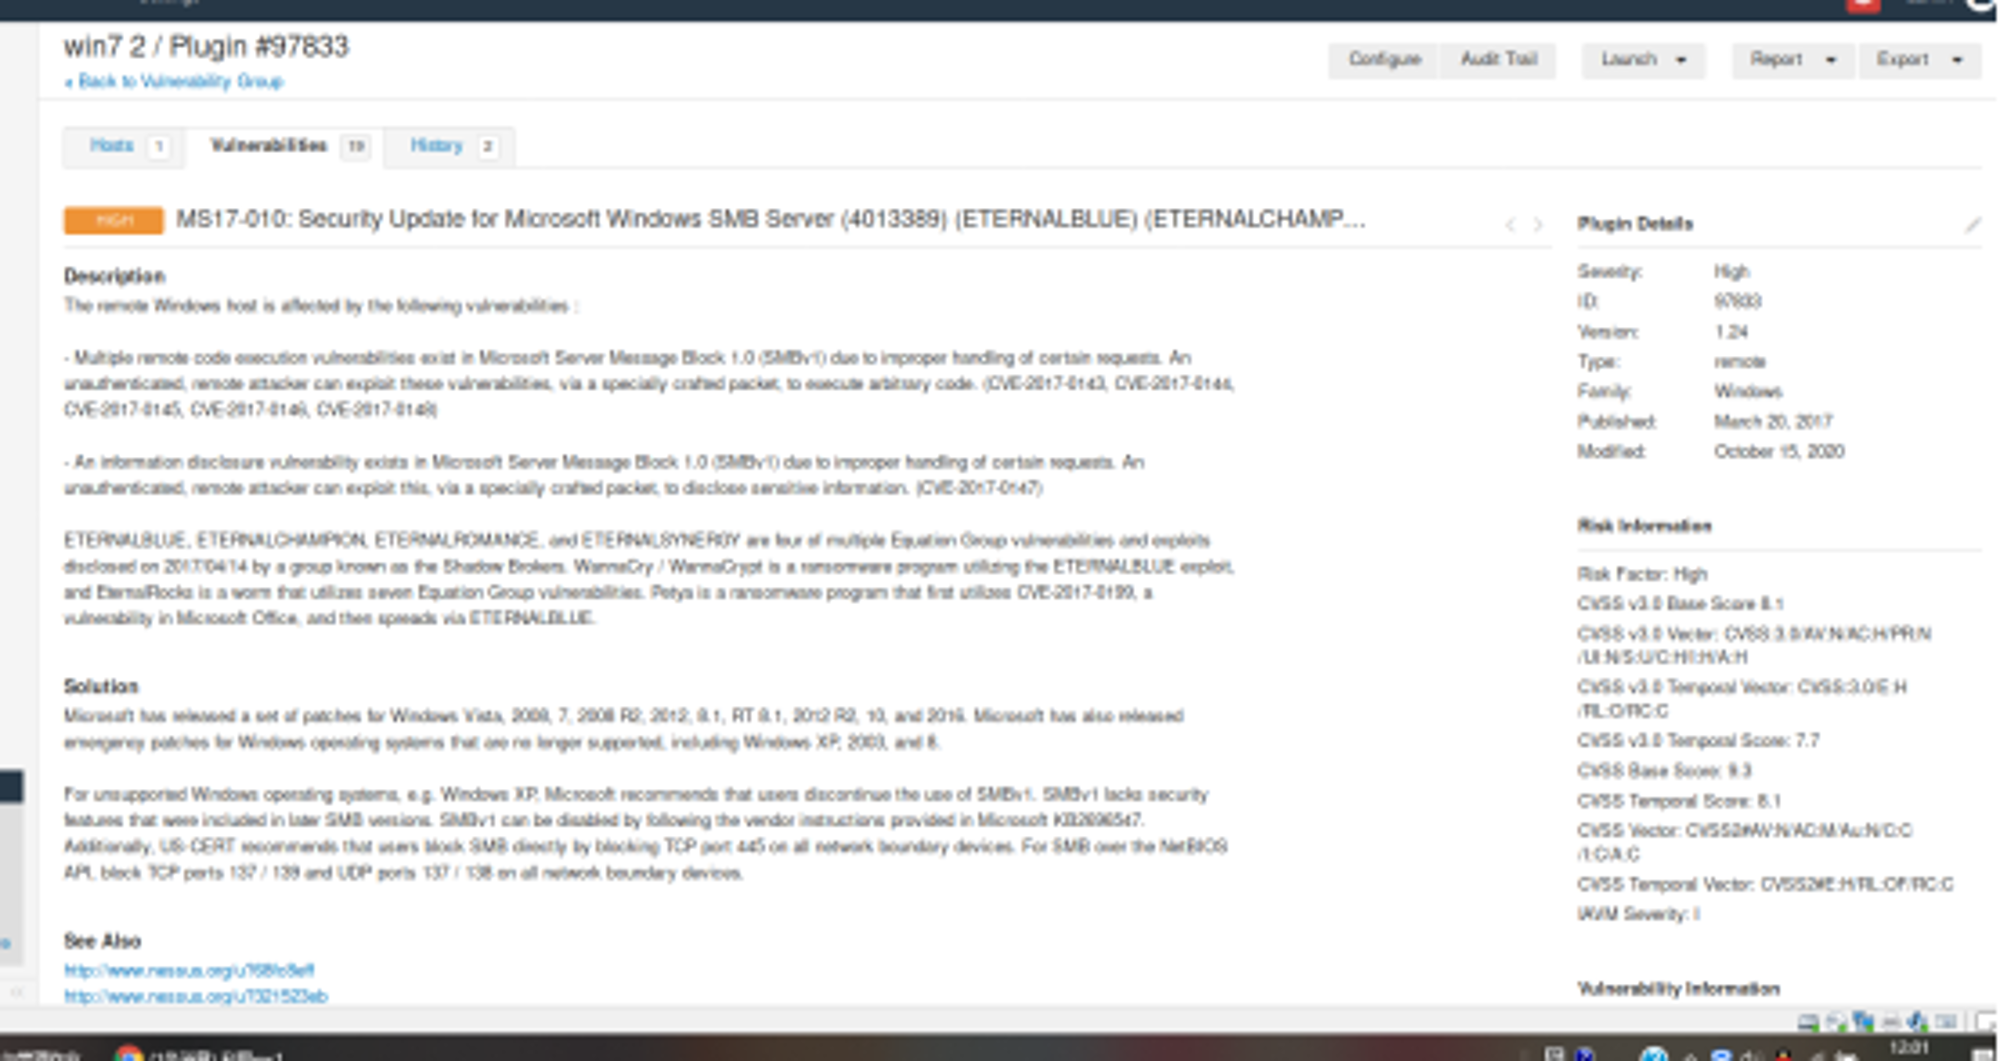Click the orange HIGH severity badge
This screenshot has width=2000, height=1061.
[x=113, y=220]
